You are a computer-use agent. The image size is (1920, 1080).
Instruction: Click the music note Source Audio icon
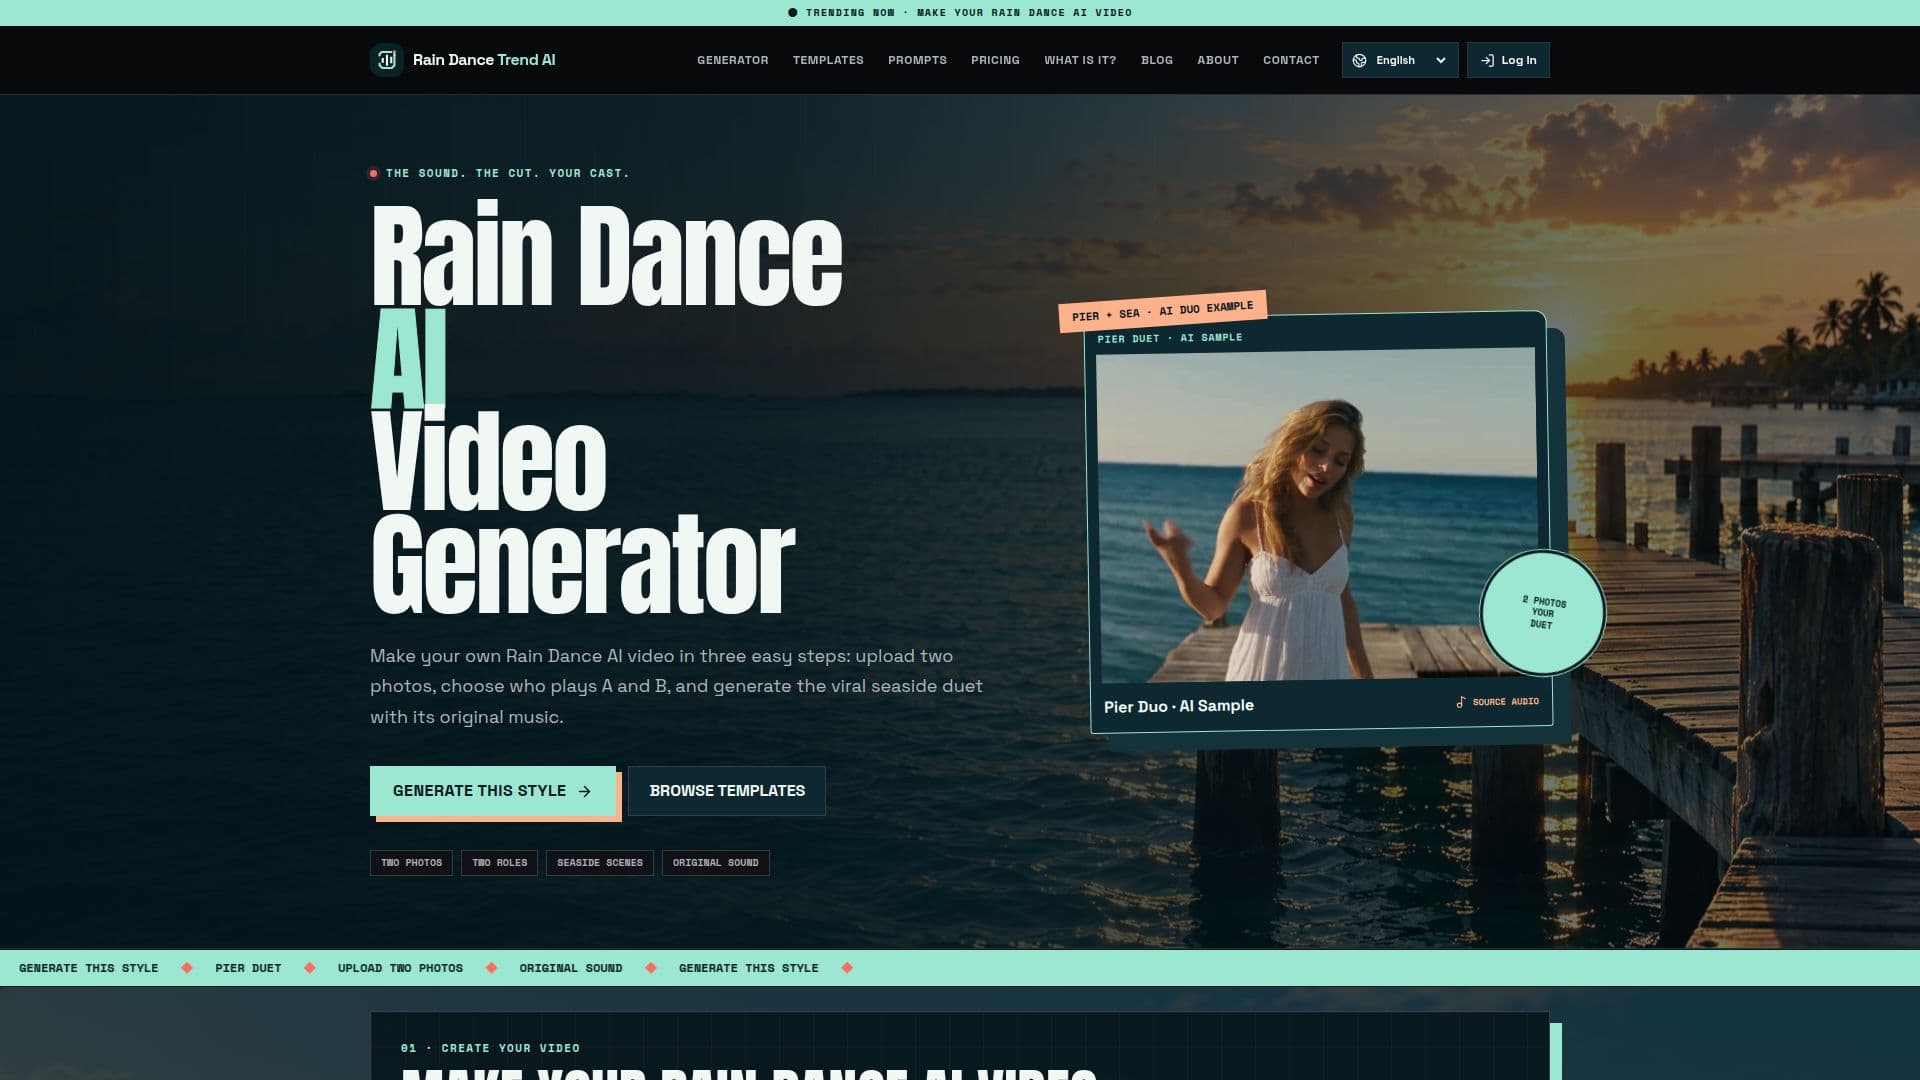pyautogui.click(x=1461, y=702)
